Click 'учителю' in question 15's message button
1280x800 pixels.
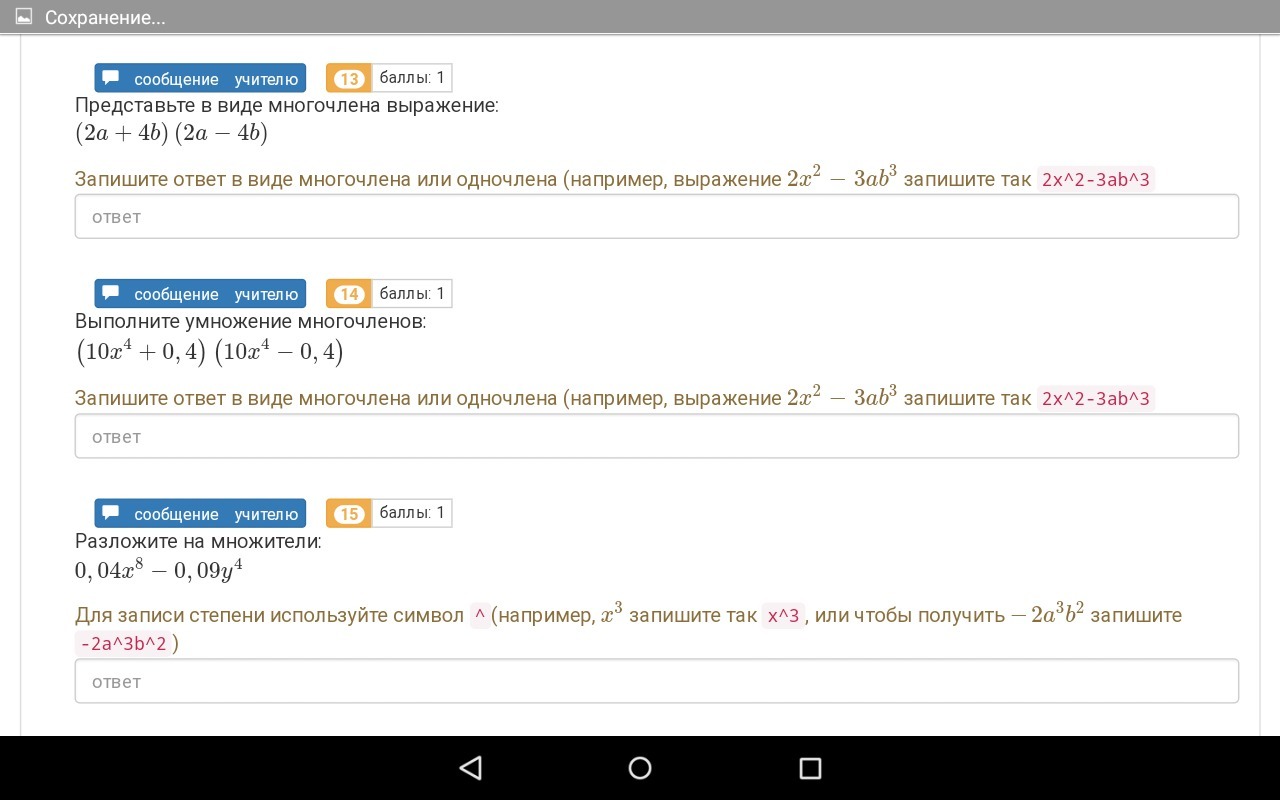[x=266, y=514]
